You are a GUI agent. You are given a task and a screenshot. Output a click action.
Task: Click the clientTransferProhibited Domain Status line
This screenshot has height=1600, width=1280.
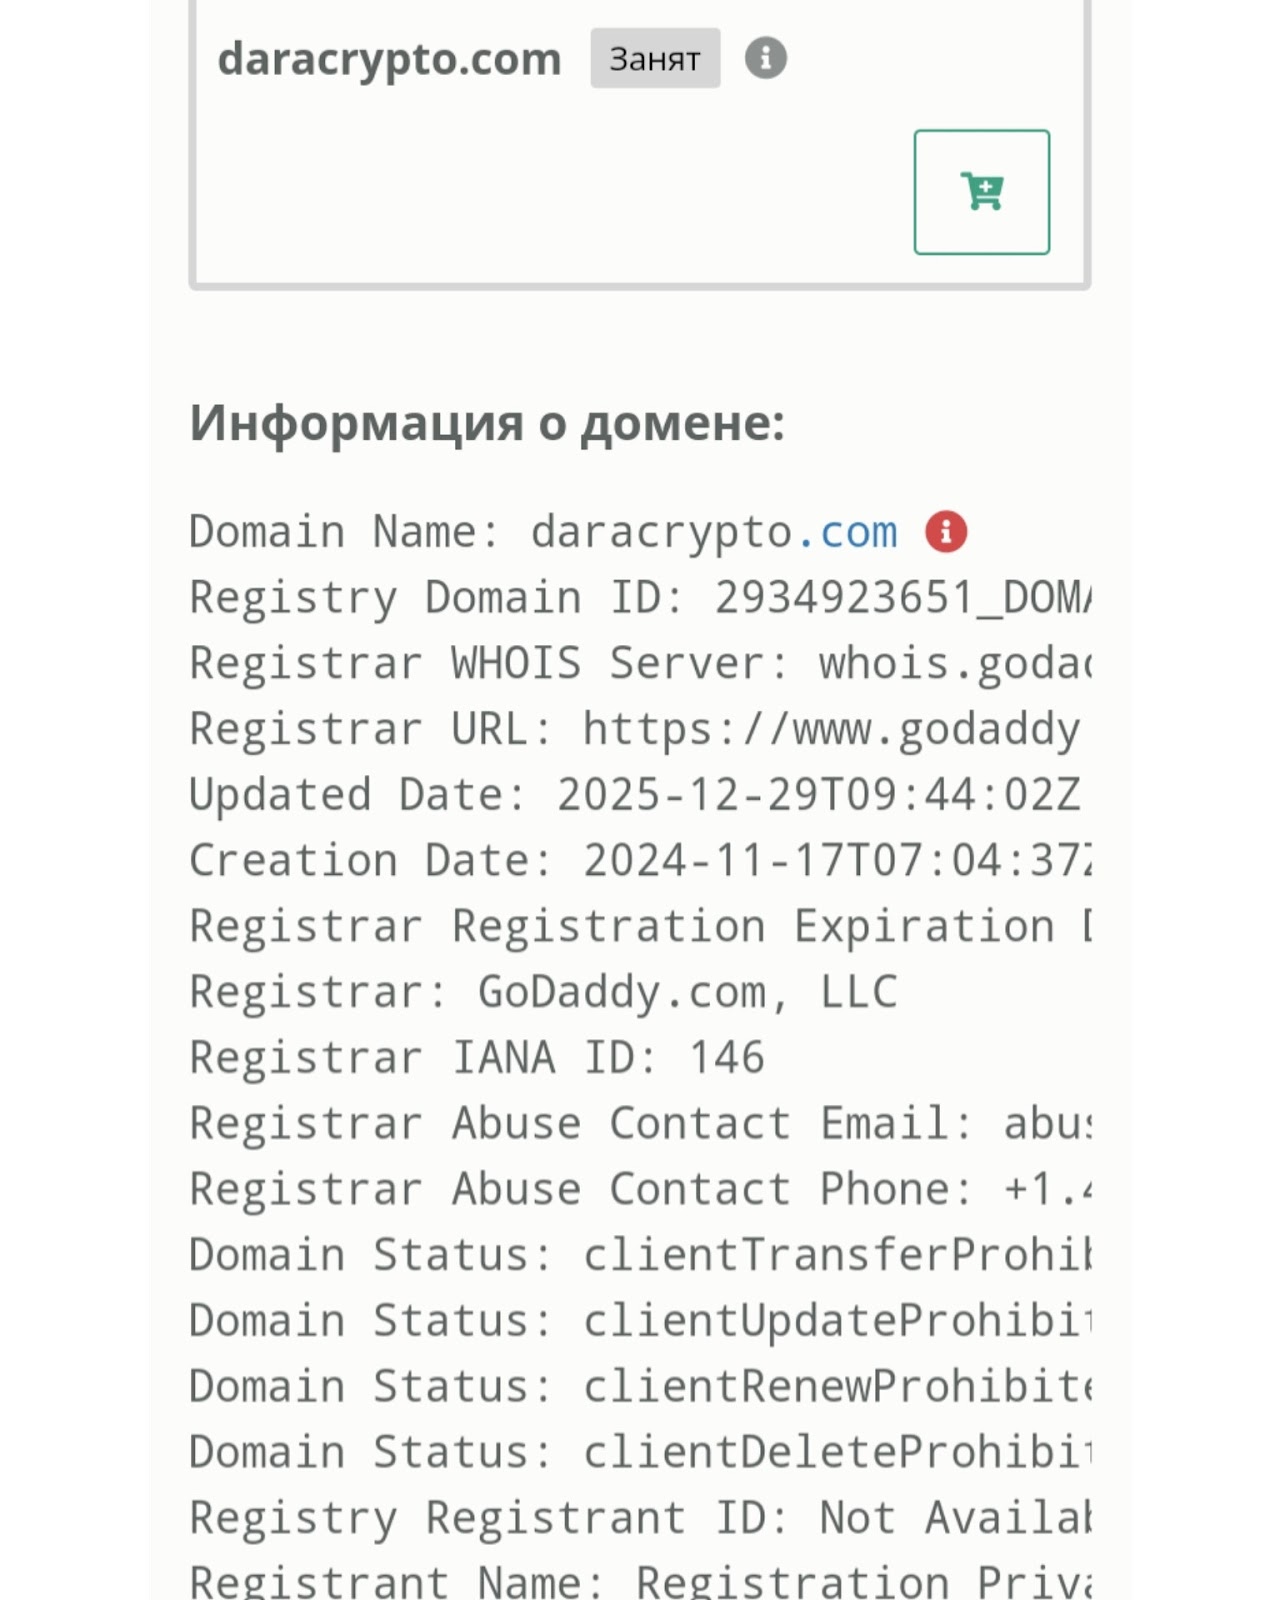640,1256
